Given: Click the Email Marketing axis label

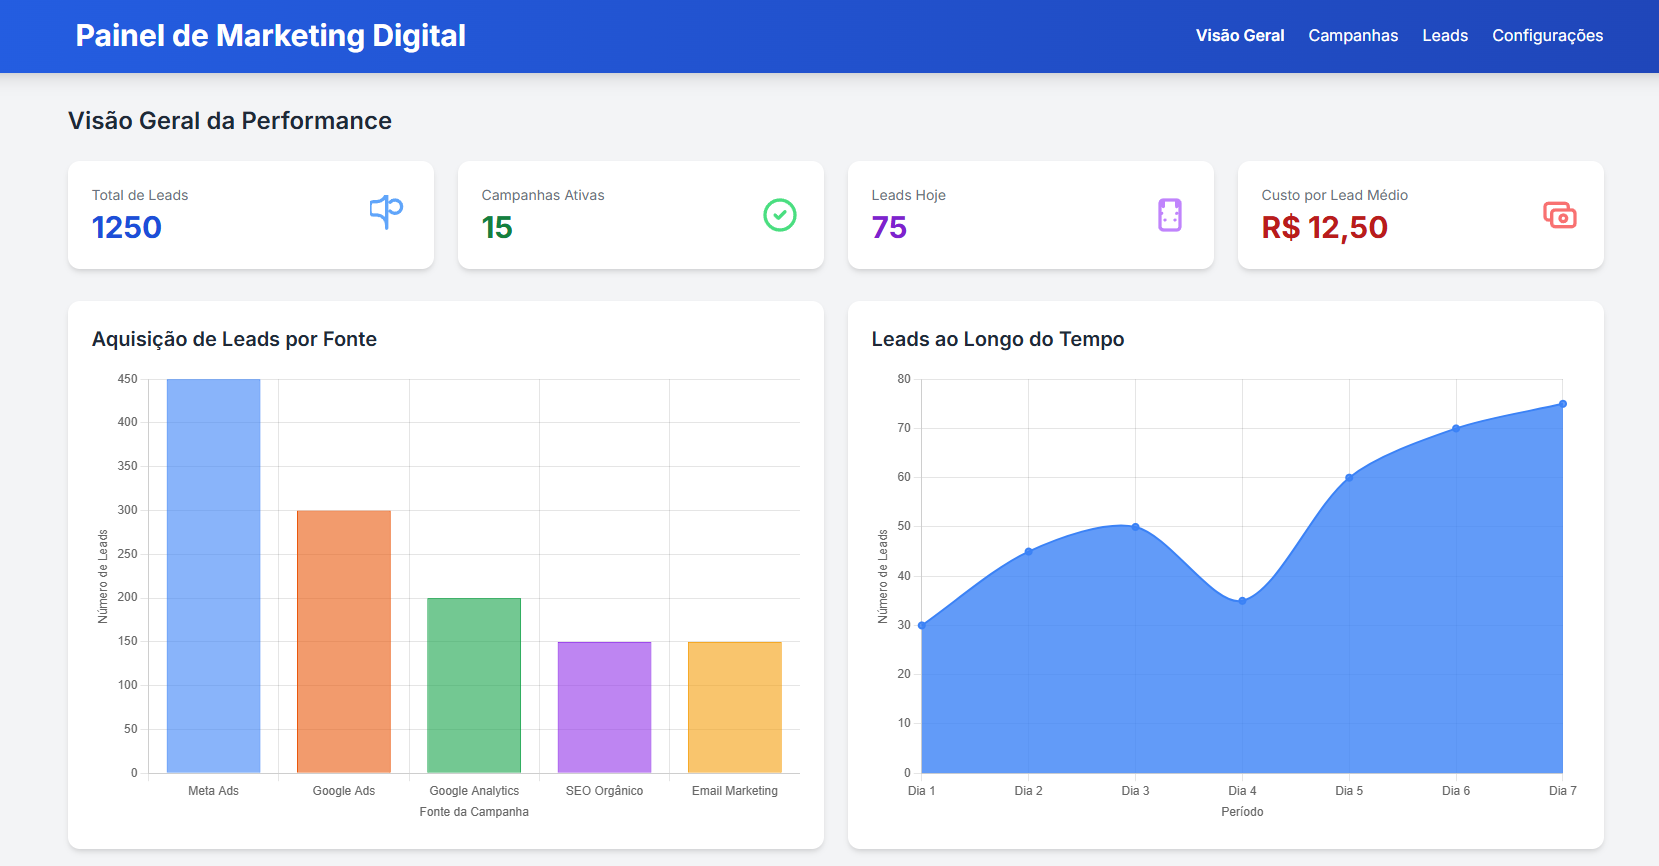Looking at the screenshot, I should (x=735, y=791).
